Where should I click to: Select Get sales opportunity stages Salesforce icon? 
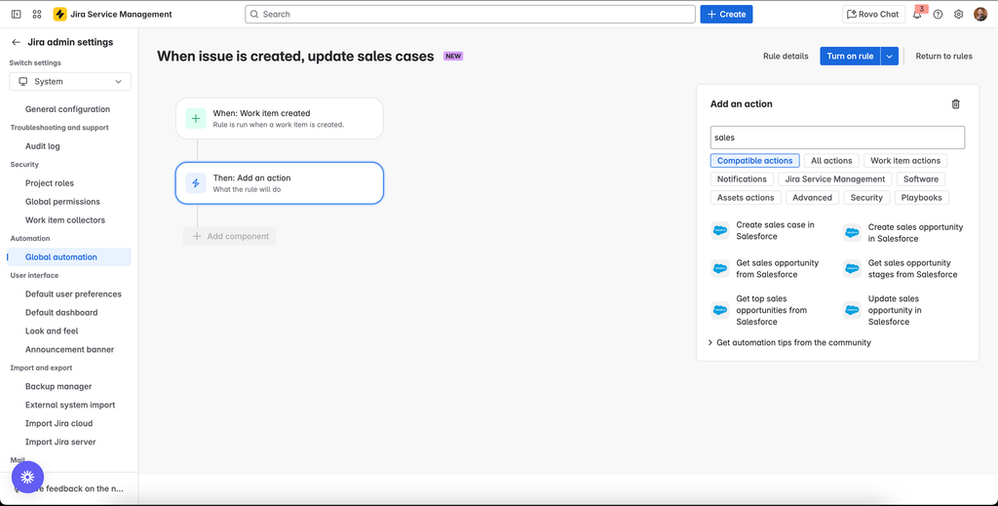(852, 269)
